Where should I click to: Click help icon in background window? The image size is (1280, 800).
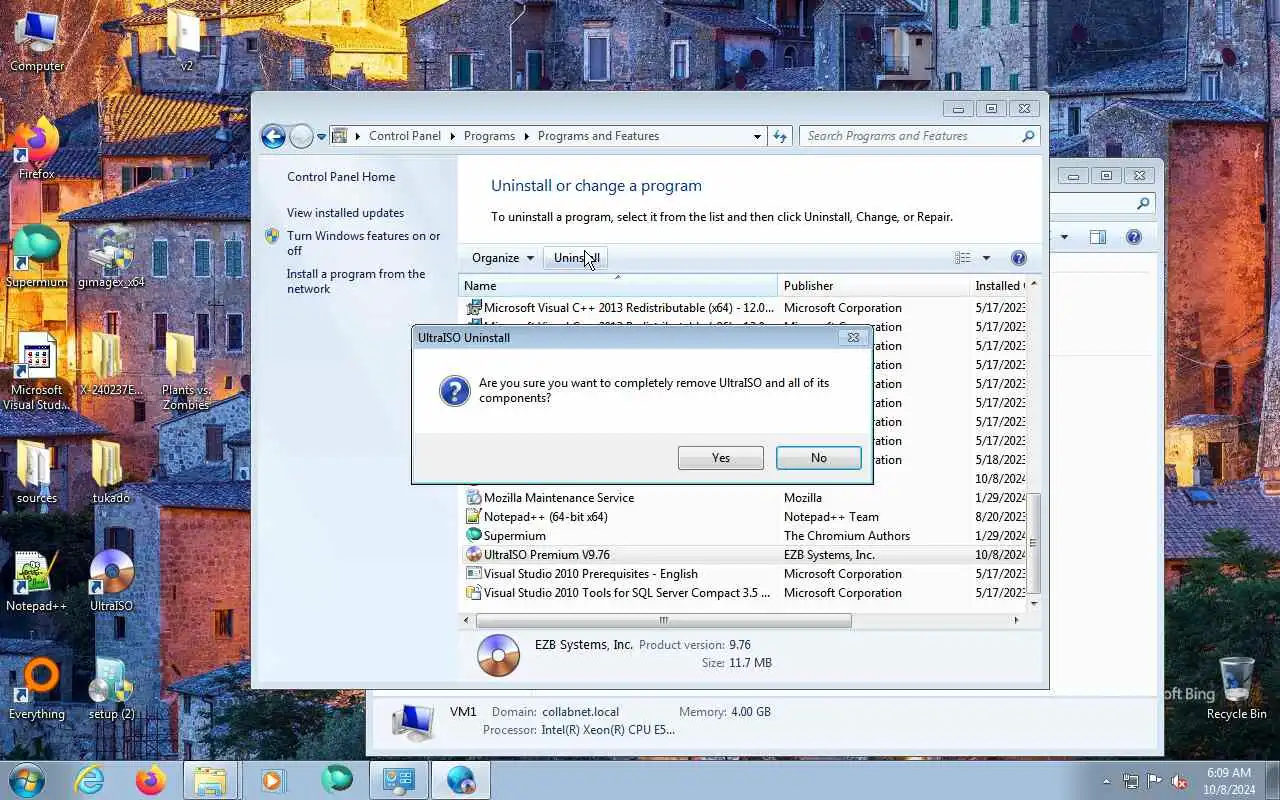tap(1133, 237)
